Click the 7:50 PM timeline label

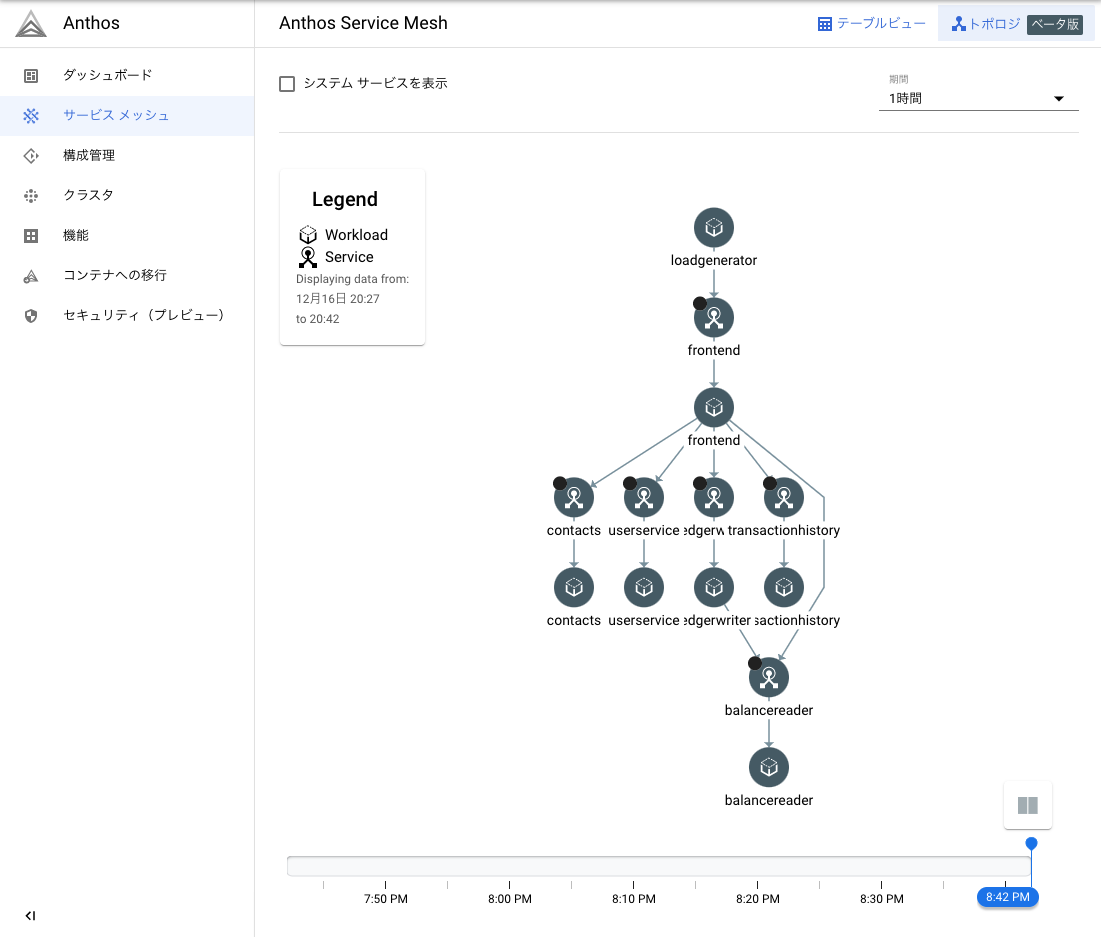[385, 899]
